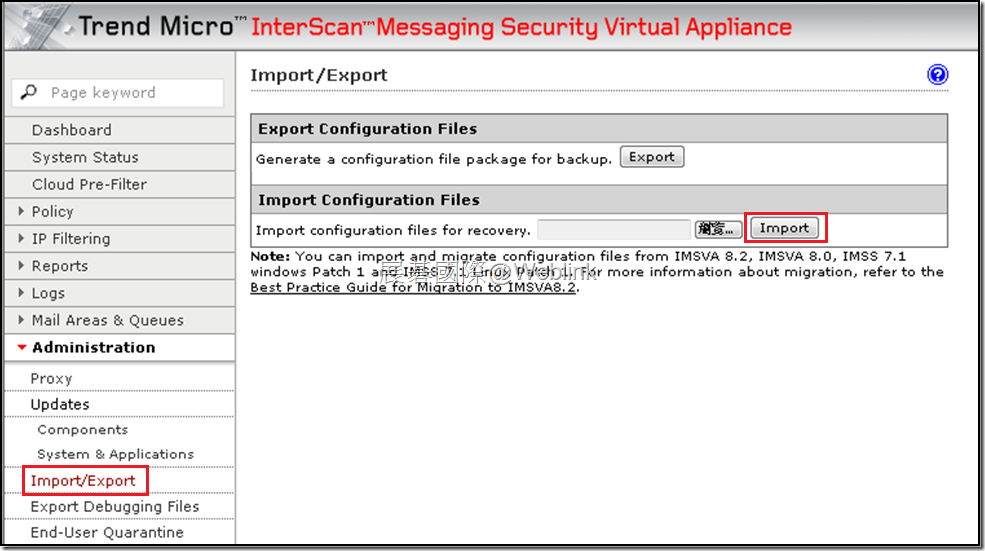Click the import file path field
The width and height of the screenshot is (985, 551).
coord(614,229)
